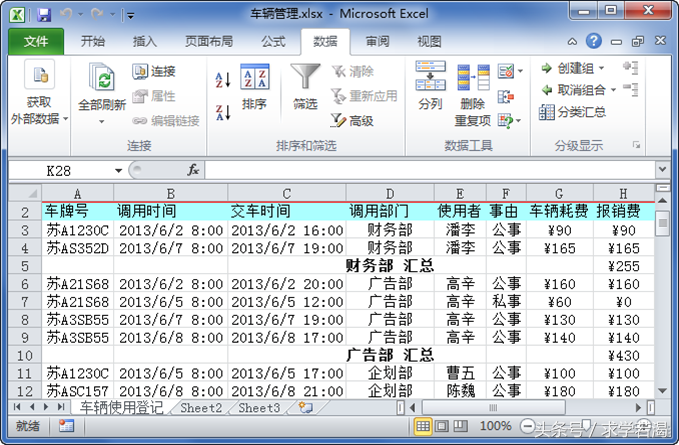Expand the 创建组 dropdown arrow
The height and width of the screenshot is (445, 679).
pyautogui.click(x=601, y=68)
